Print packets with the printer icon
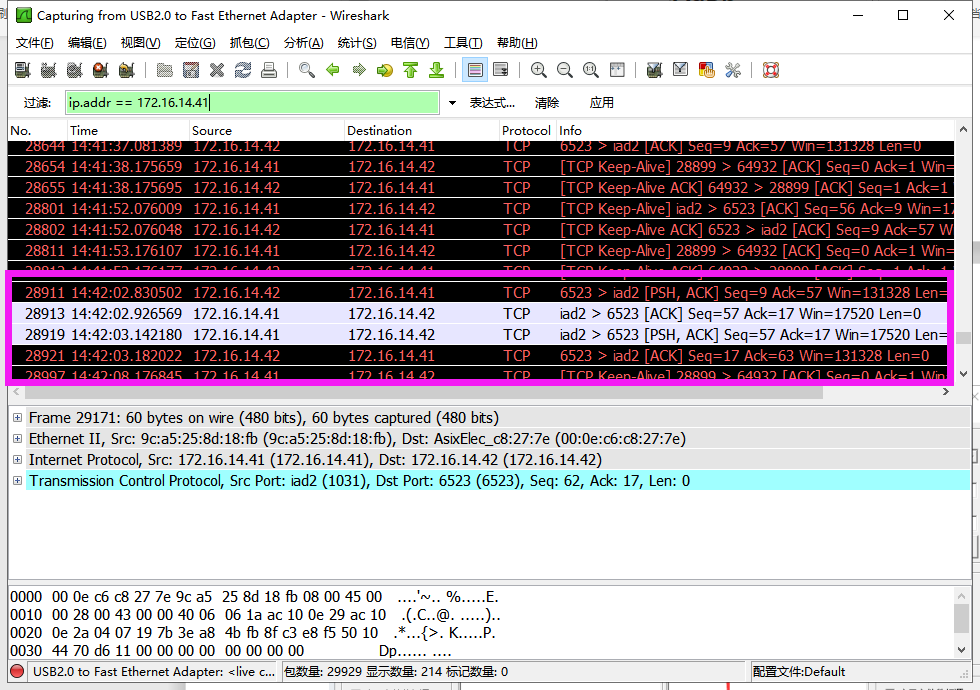 pos(269,70)
